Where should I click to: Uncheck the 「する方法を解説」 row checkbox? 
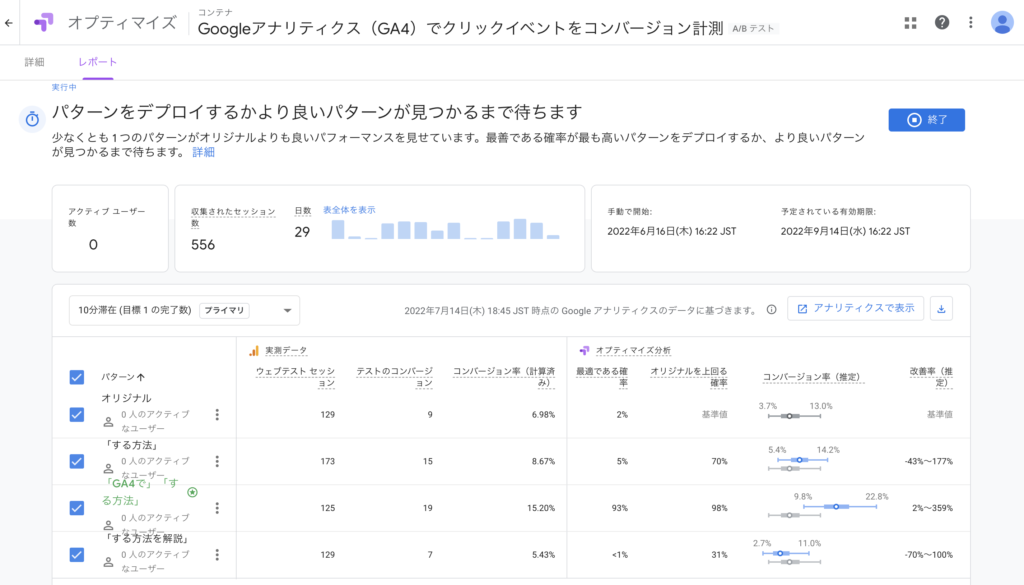coord(76,555)
